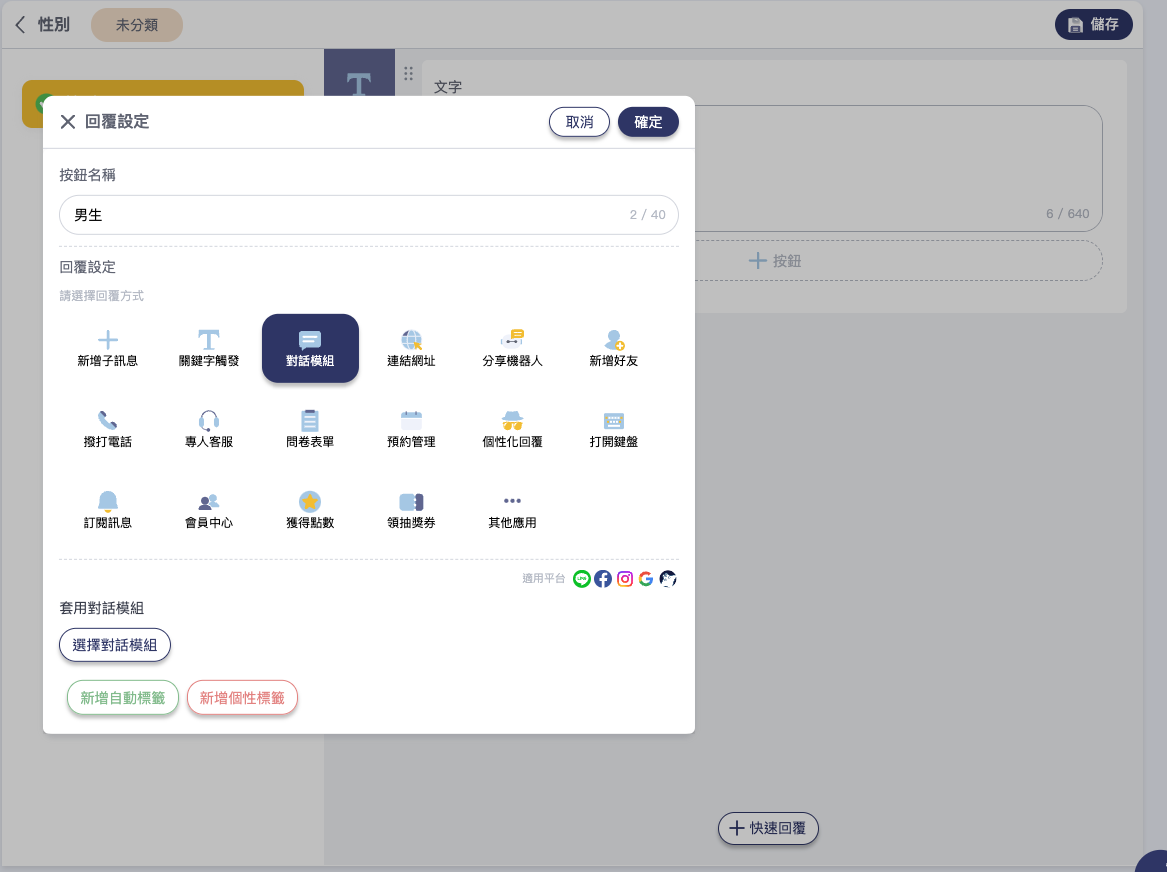
Task: Choose the 新增好友 icon
Action: point(614,341)
